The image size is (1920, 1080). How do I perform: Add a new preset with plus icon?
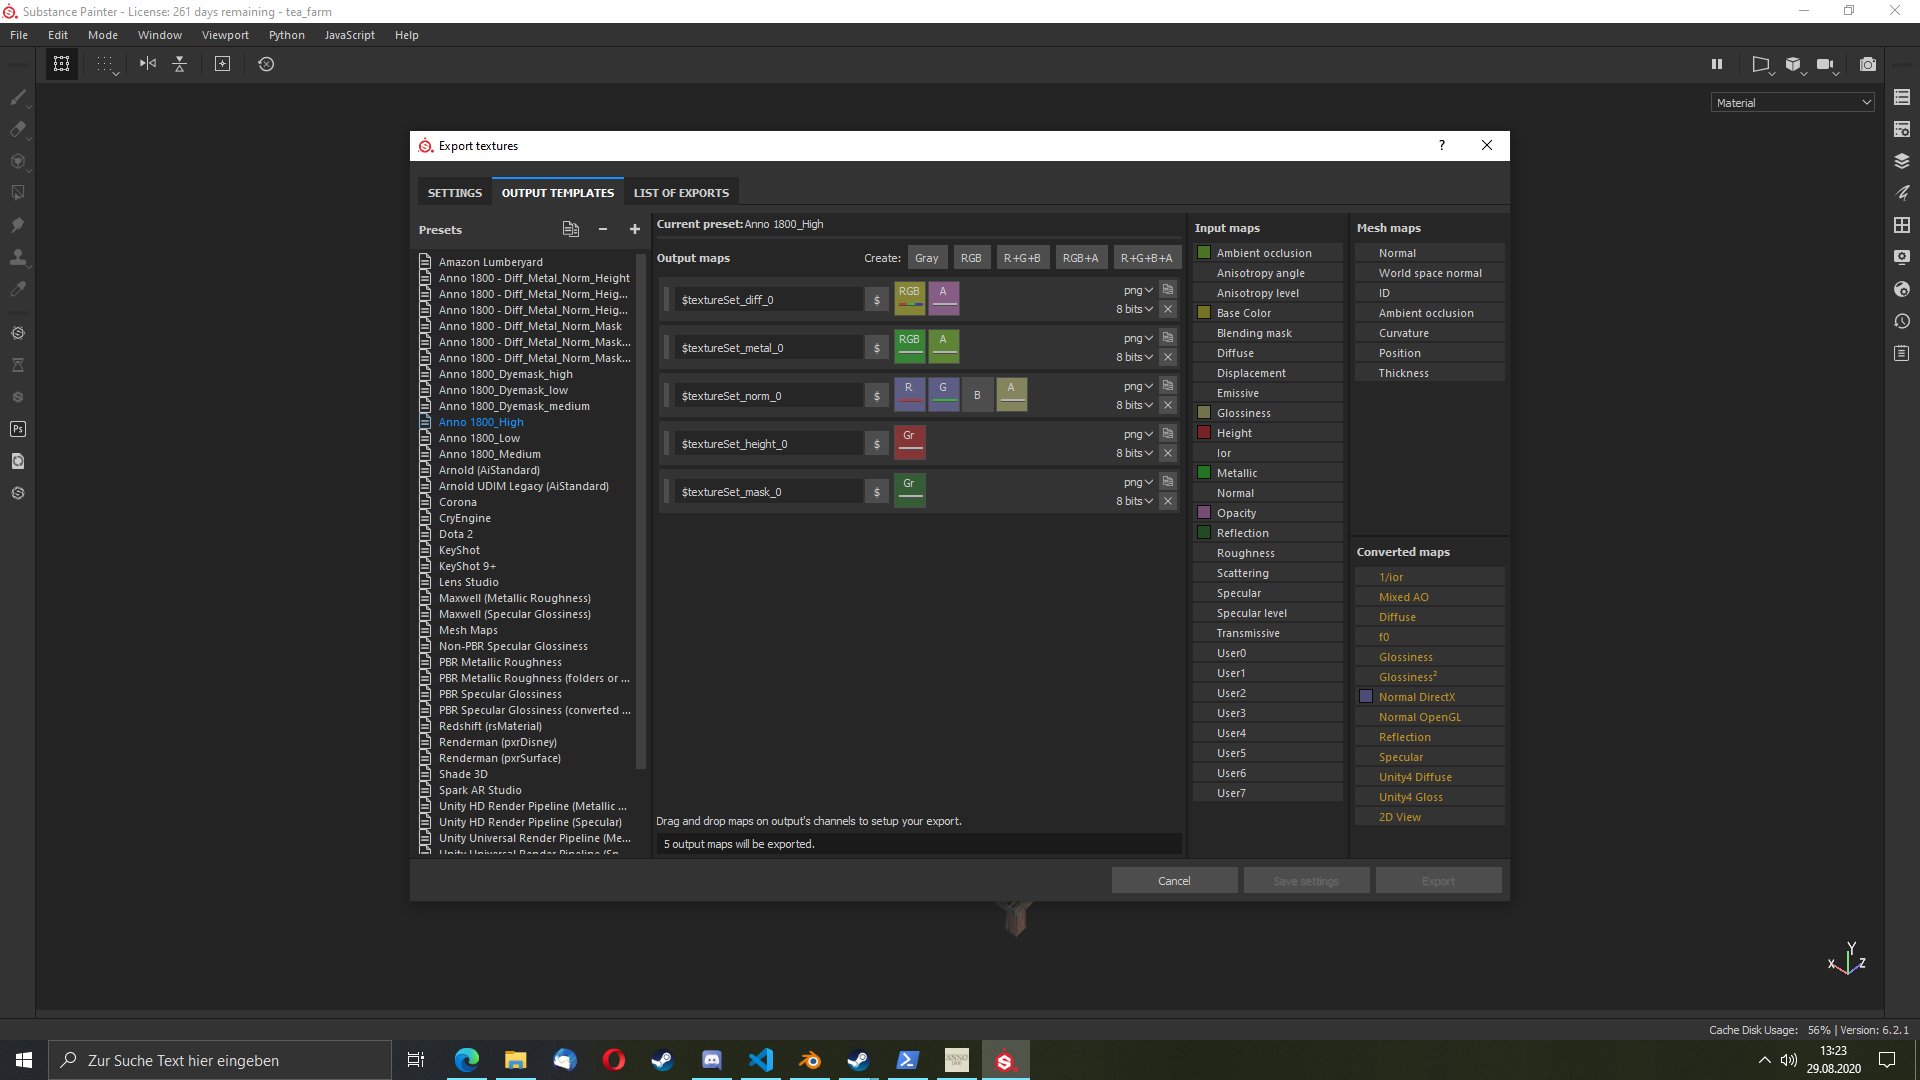(635, 229)
